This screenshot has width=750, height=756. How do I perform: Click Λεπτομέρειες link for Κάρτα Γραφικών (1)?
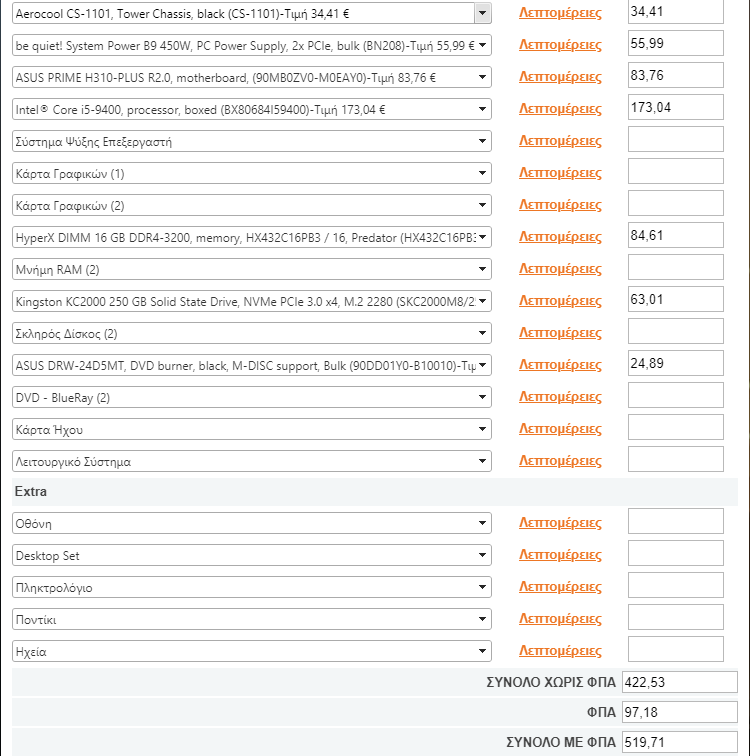point(560,173)
